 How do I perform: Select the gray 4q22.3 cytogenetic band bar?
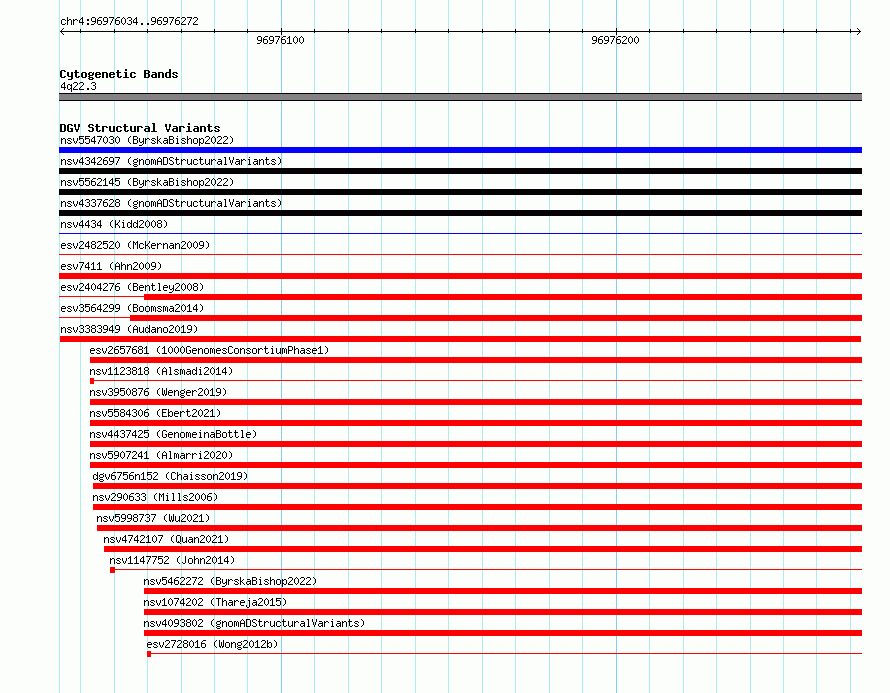[460, 97]
